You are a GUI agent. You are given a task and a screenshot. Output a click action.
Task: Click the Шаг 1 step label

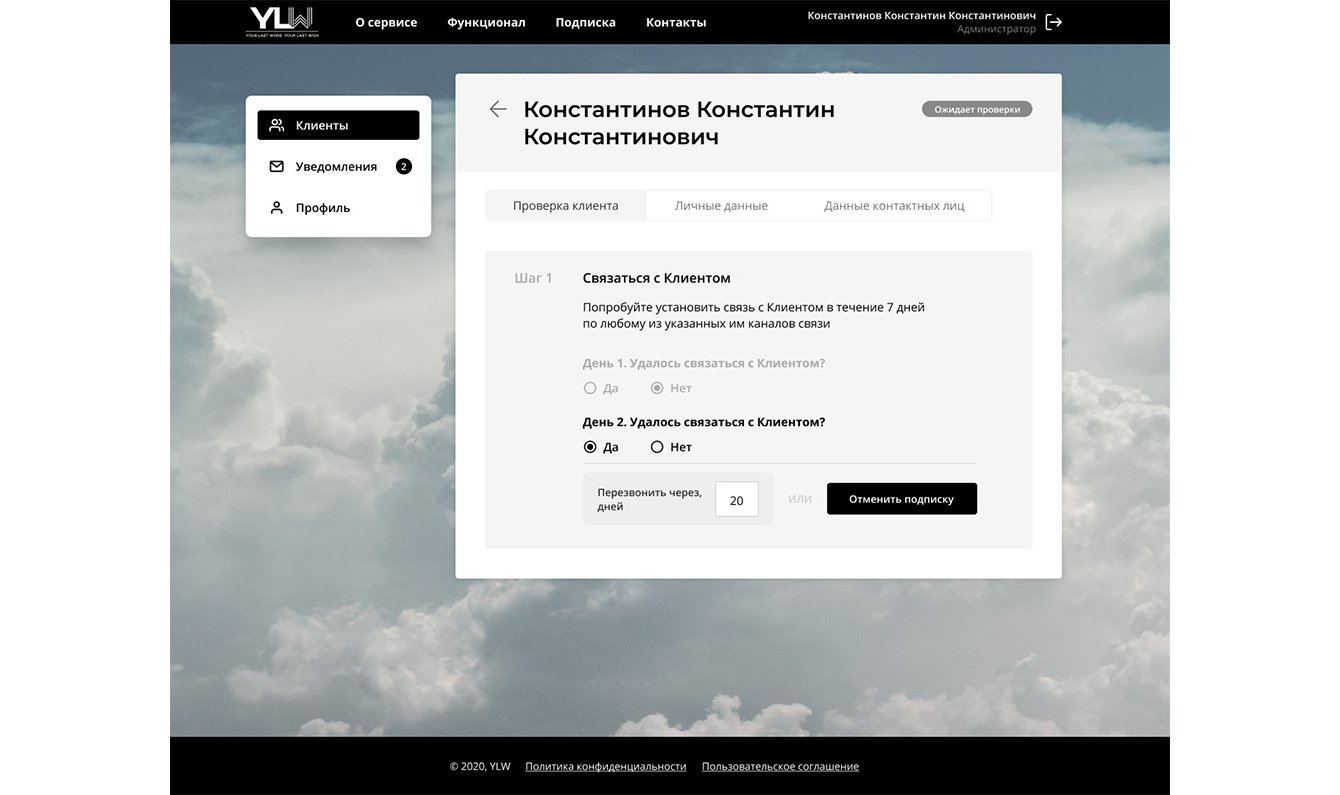[x=533, y=278]
